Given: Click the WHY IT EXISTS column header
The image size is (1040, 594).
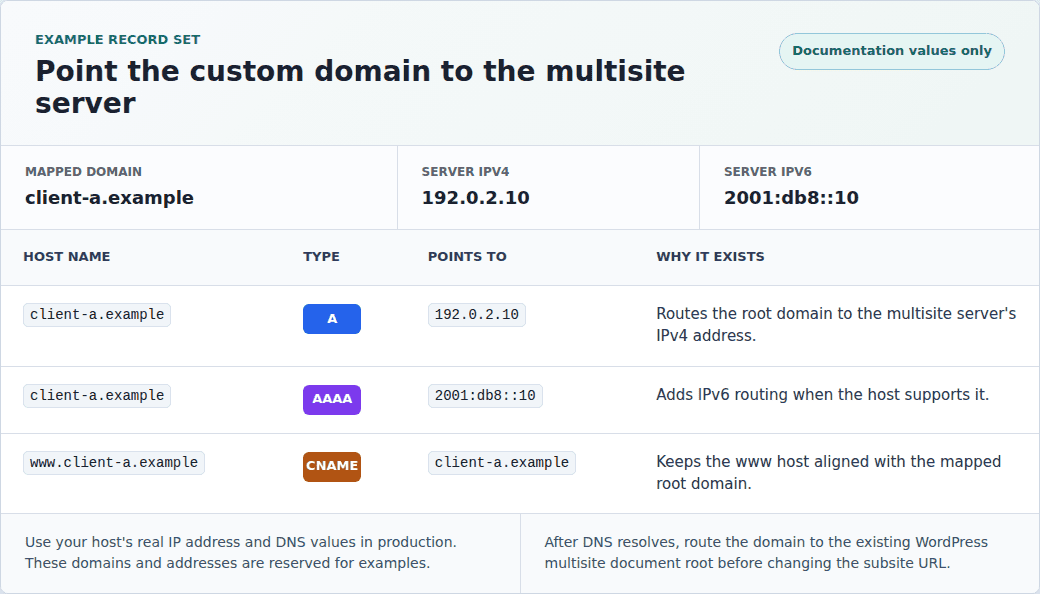Looking at the screenshot, I should tap(710, 257).
